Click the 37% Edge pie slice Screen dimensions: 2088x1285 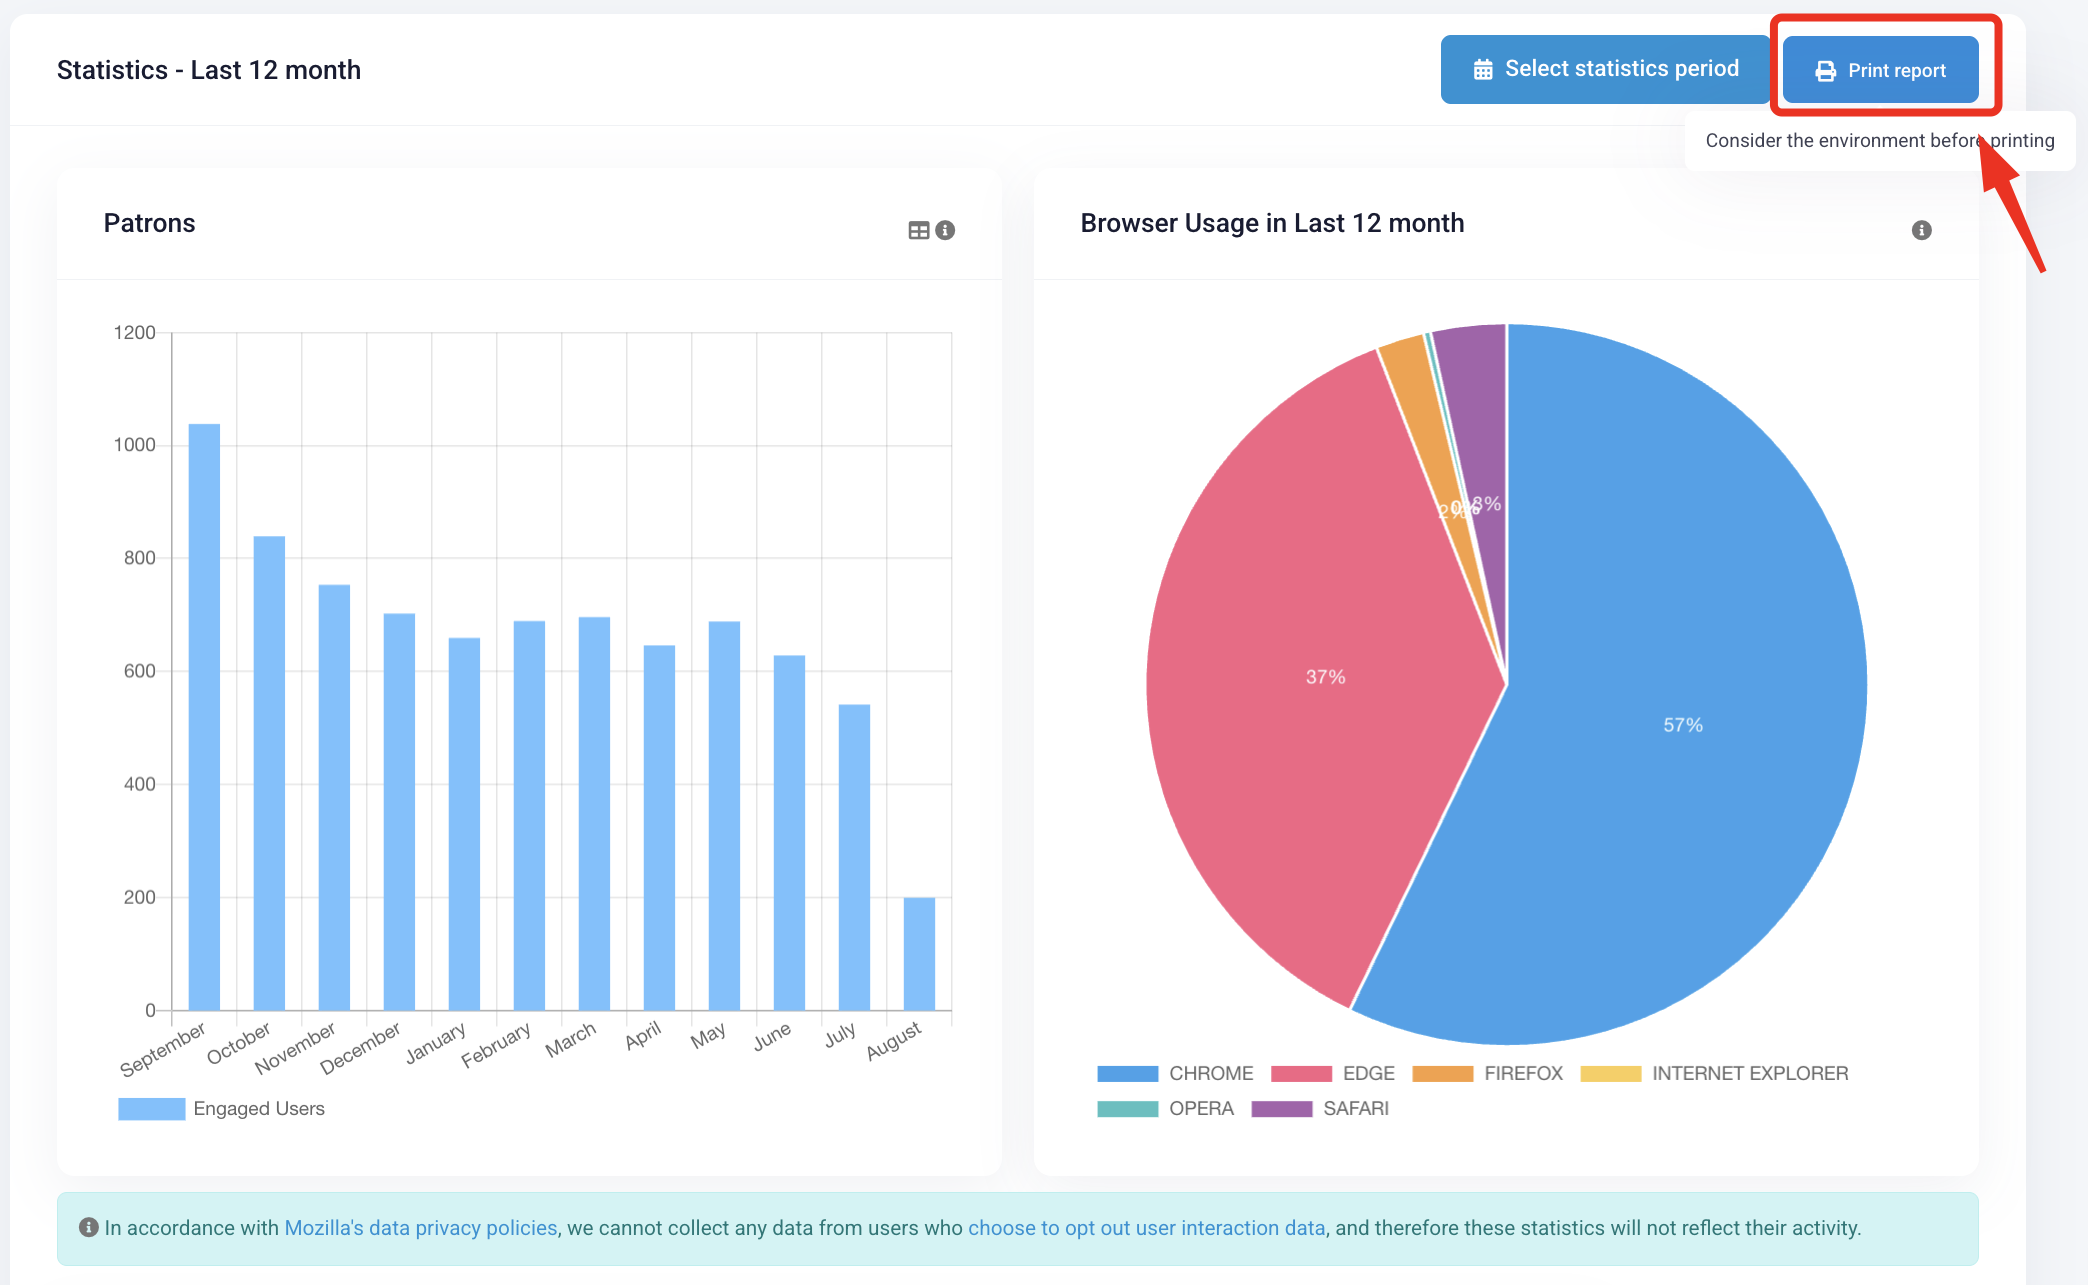coord(1325,677)
